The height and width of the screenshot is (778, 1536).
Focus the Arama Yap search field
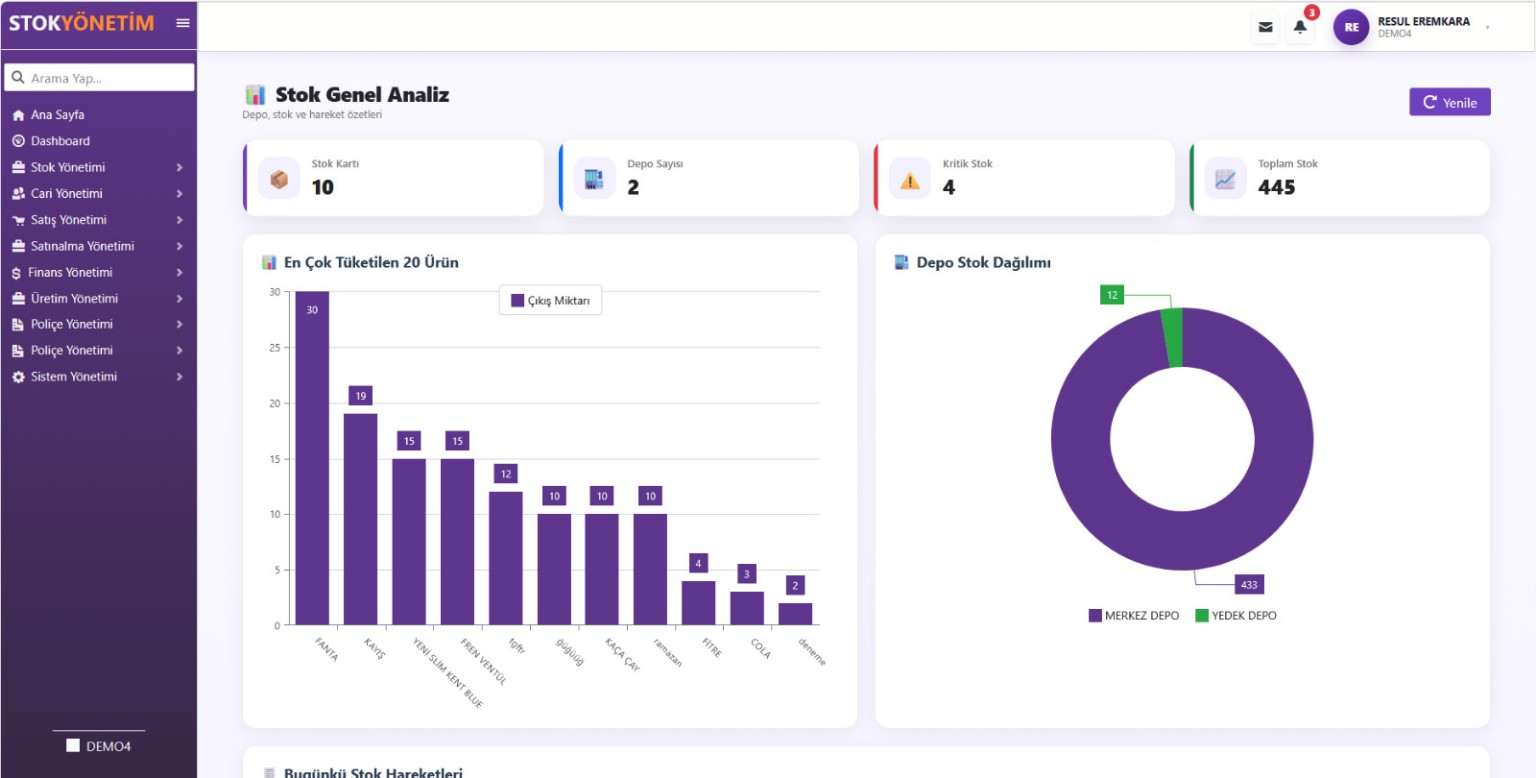(99, 77)
